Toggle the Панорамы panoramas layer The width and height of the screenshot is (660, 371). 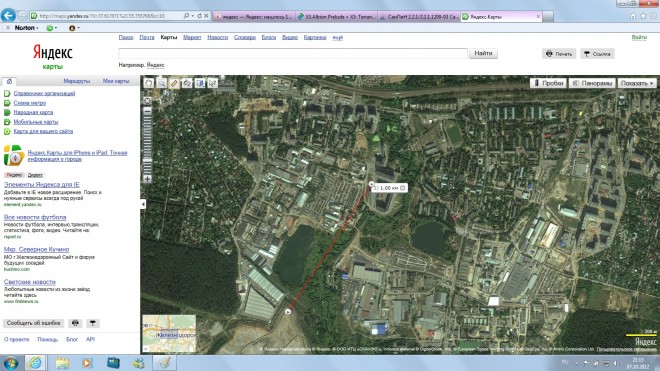click(x=592, y=83)
